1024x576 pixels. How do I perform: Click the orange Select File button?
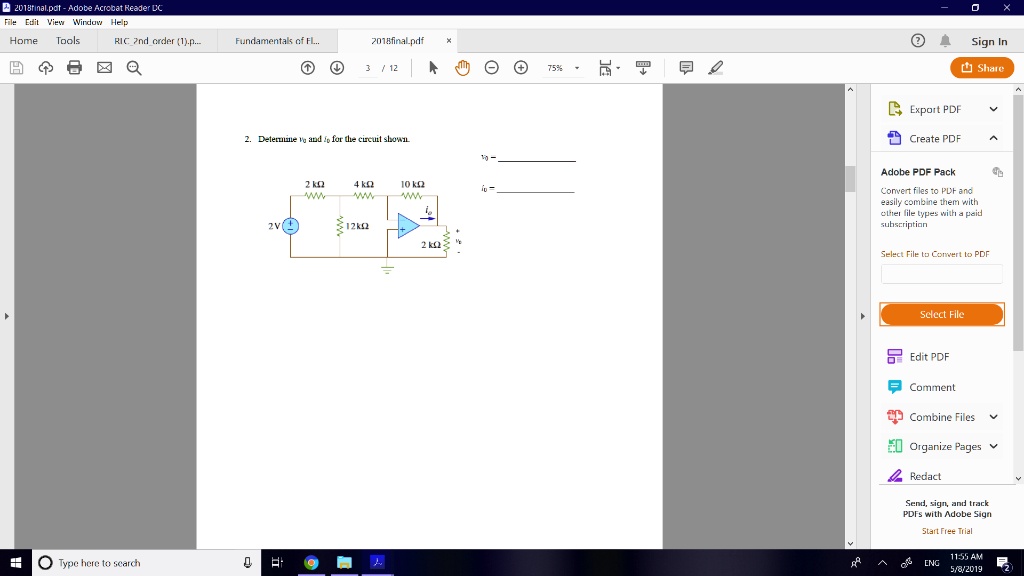coord(941,314)
